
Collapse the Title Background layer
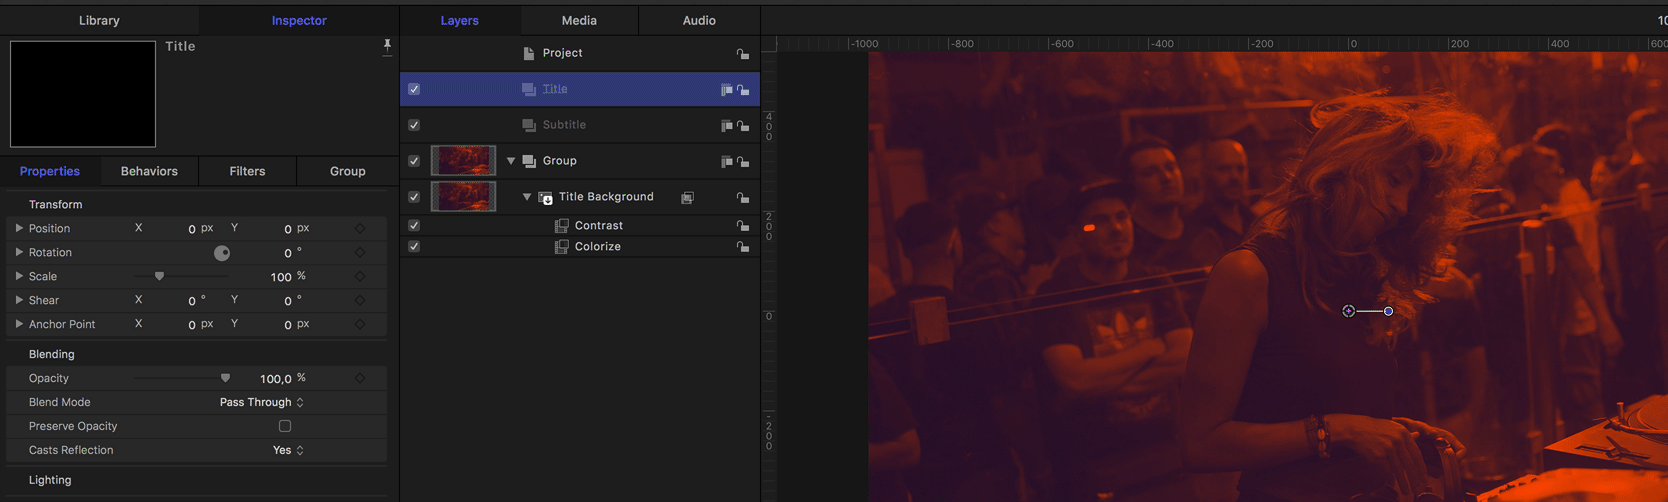coord(527,197)
